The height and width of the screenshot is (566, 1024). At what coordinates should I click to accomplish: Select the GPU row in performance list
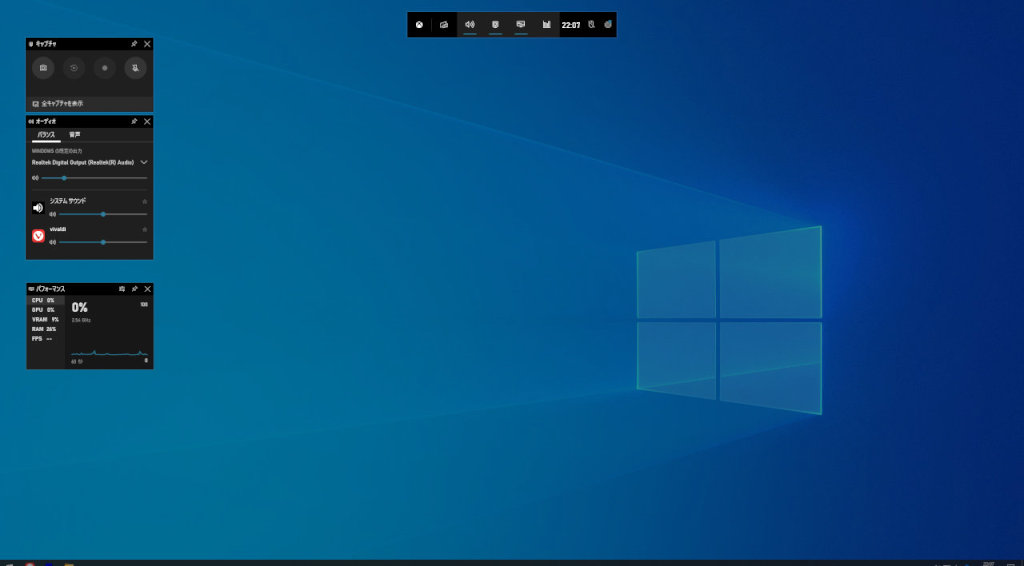[46, 310]
